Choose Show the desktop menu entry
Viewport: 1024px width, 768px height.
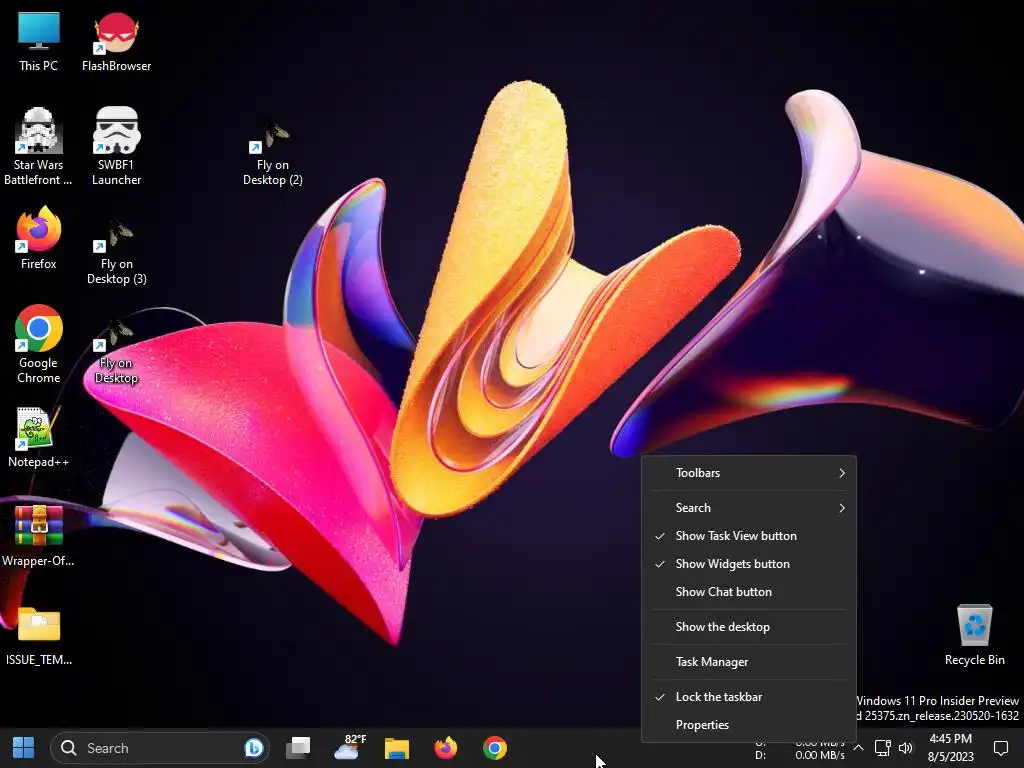click(x=748, y=627)
